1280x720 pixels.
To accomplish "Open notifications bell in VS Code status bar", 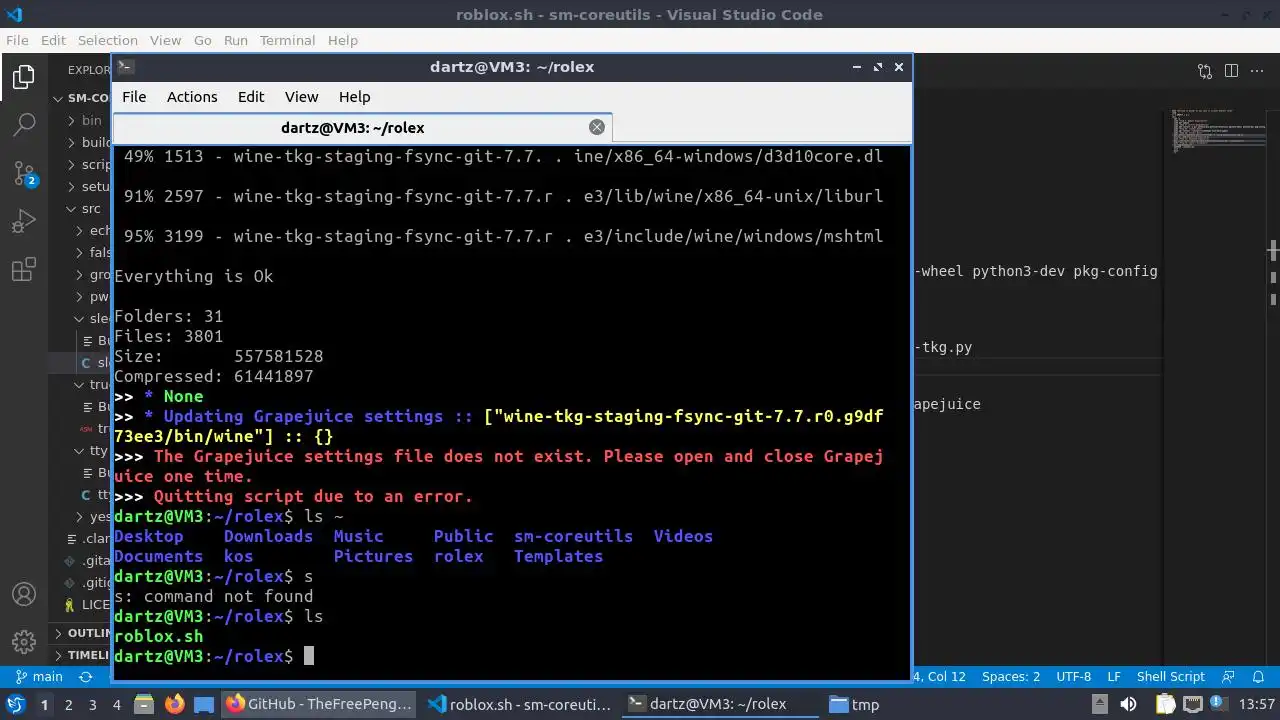I will (x=1257, y=677).
